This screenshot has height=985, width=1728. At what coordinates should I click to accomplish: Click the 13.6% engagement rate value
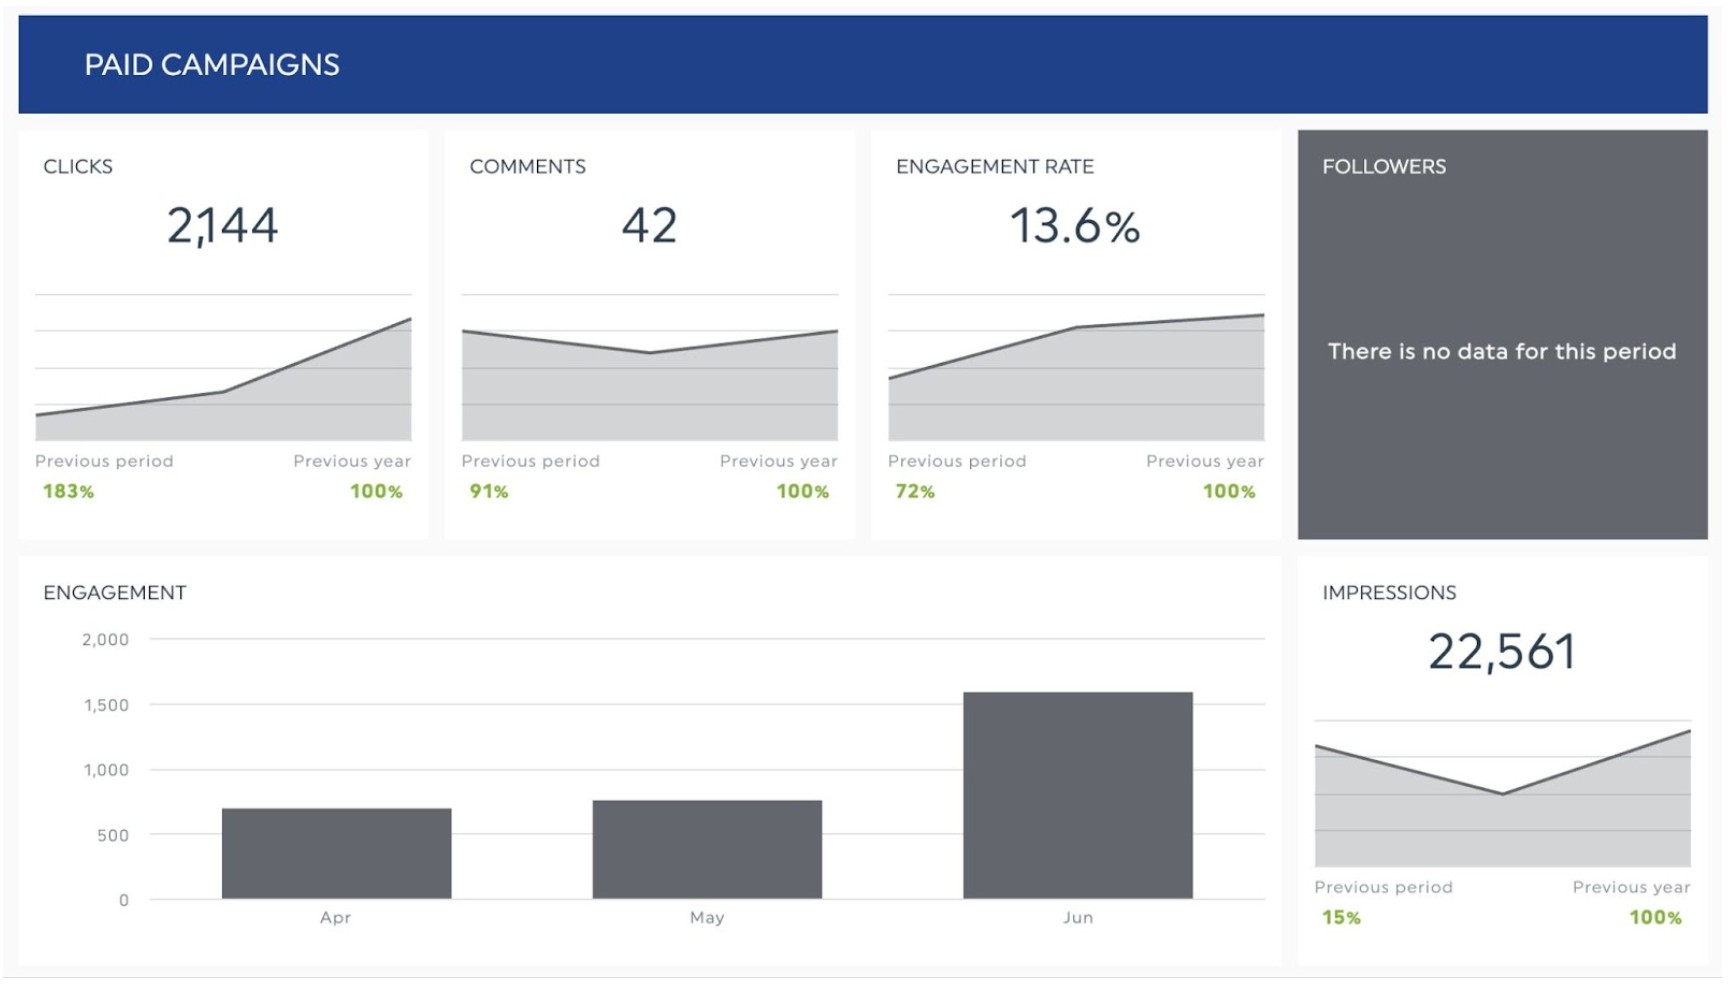point(1075,226)
